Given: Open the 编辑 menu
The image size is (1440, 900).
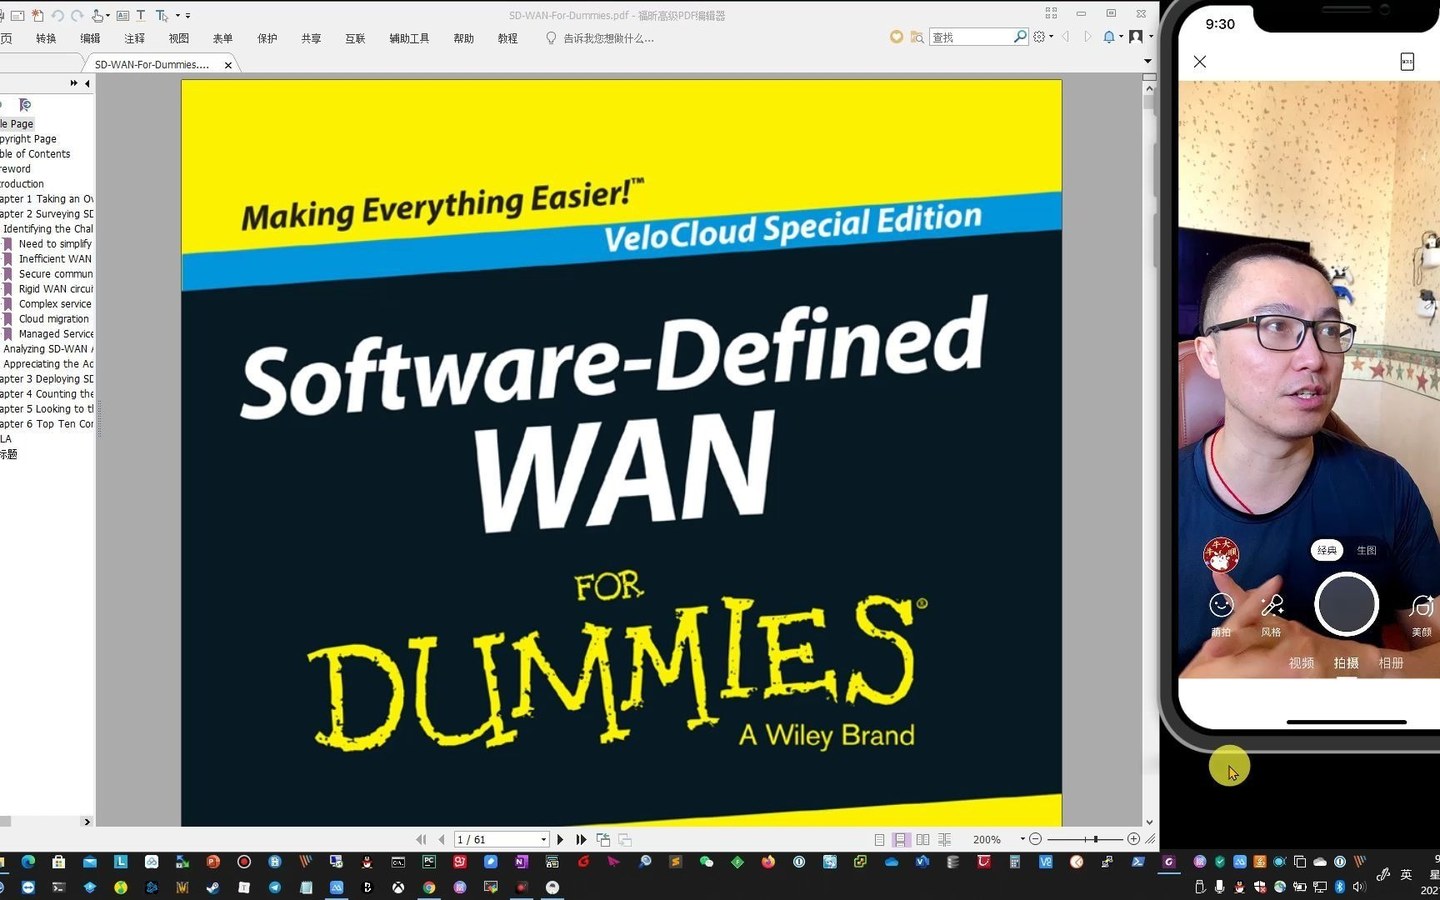Looking at the screenshot, I should click(x=90, y=38).
